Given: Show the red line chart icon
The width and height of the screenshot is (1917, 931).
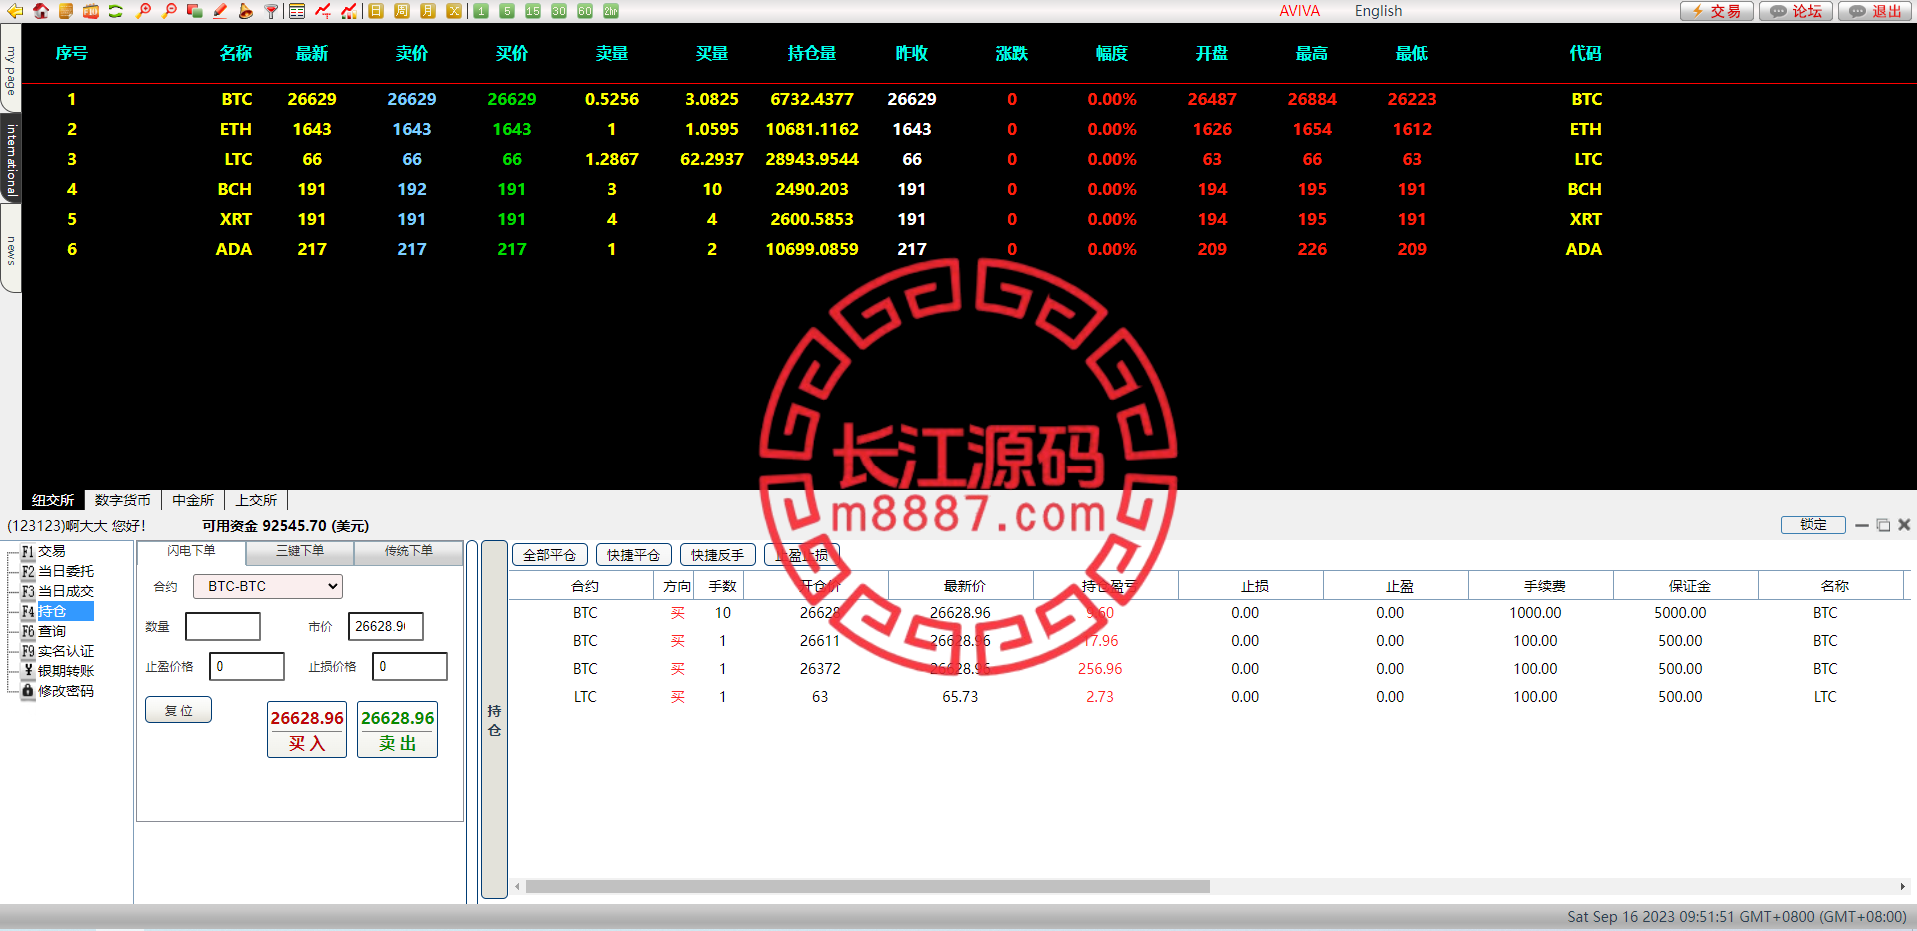Looking at the screenshot, I should (323, 11).
